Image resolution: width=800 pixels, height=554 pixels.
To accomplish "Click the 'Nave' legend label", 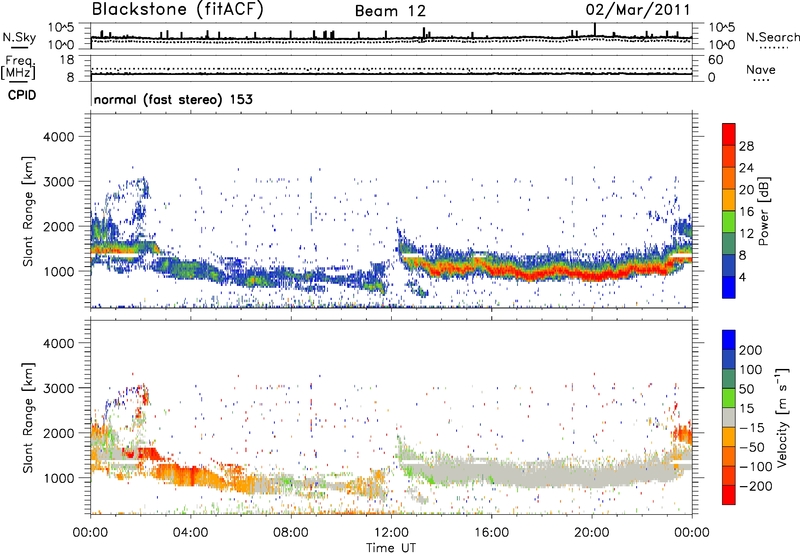I will 760,70.
